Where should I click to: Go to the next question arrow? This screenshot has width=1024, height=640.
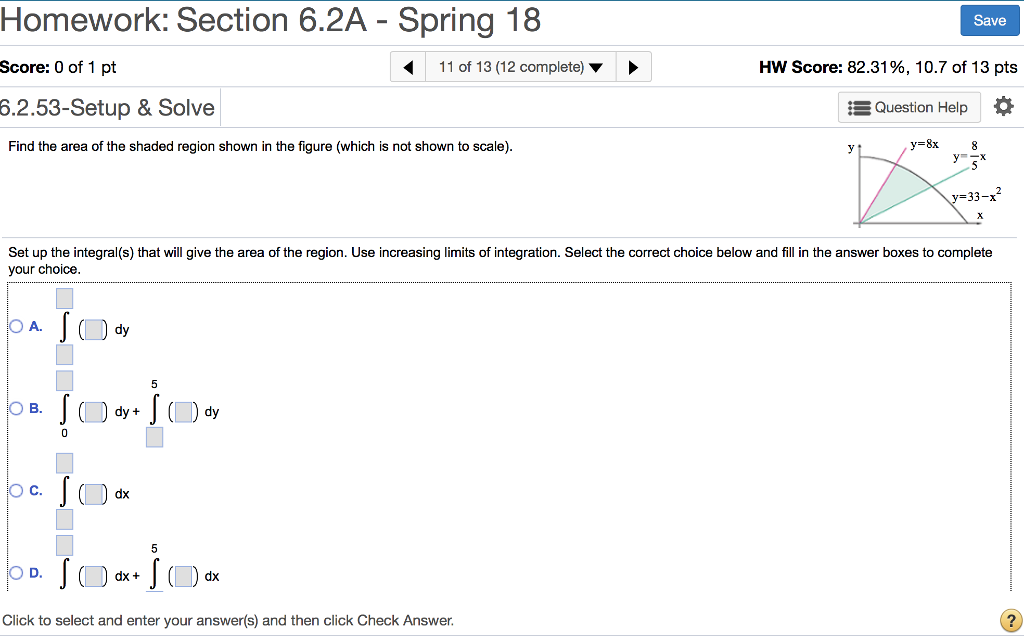click(633, 68)
